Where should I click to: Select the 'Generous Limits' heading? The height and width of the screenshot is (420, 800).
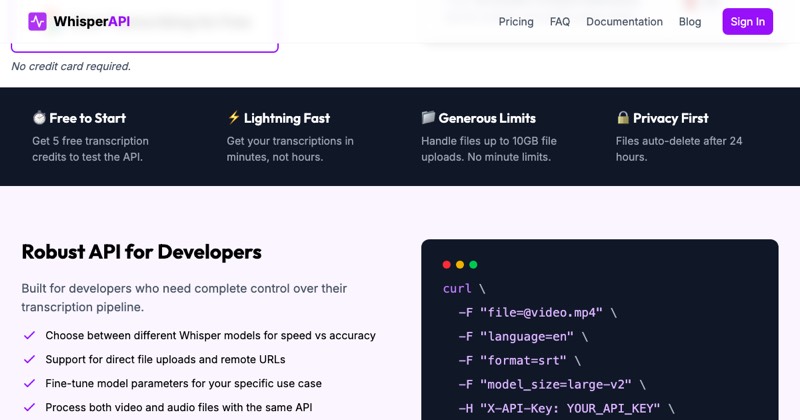tap(487, 118)
